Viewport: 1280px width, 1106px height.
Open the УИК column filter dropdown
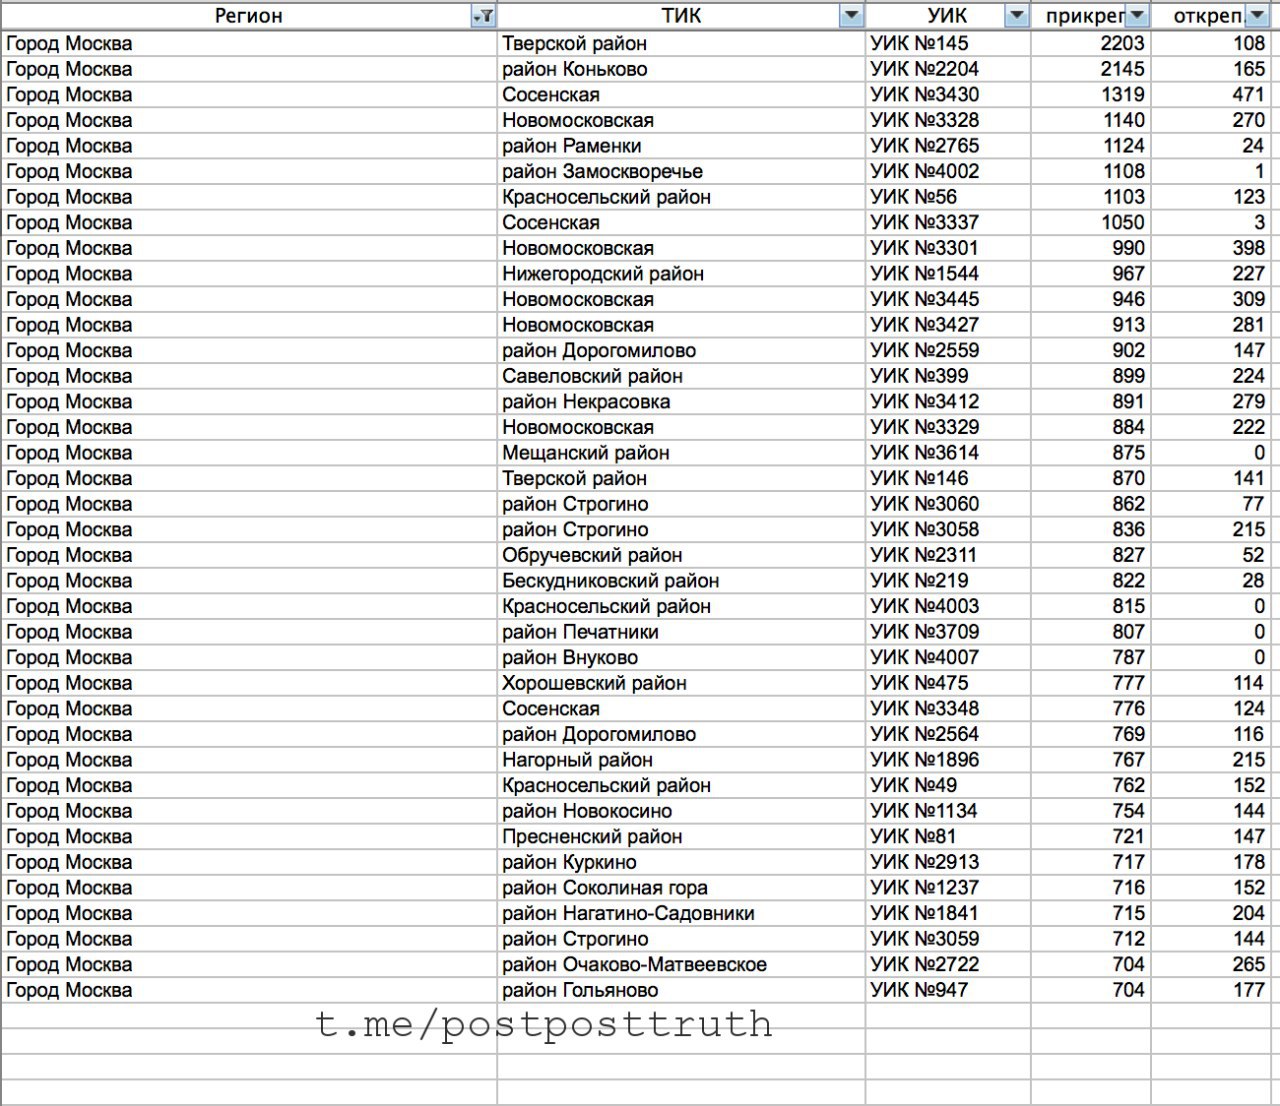tap(1017, 15)
